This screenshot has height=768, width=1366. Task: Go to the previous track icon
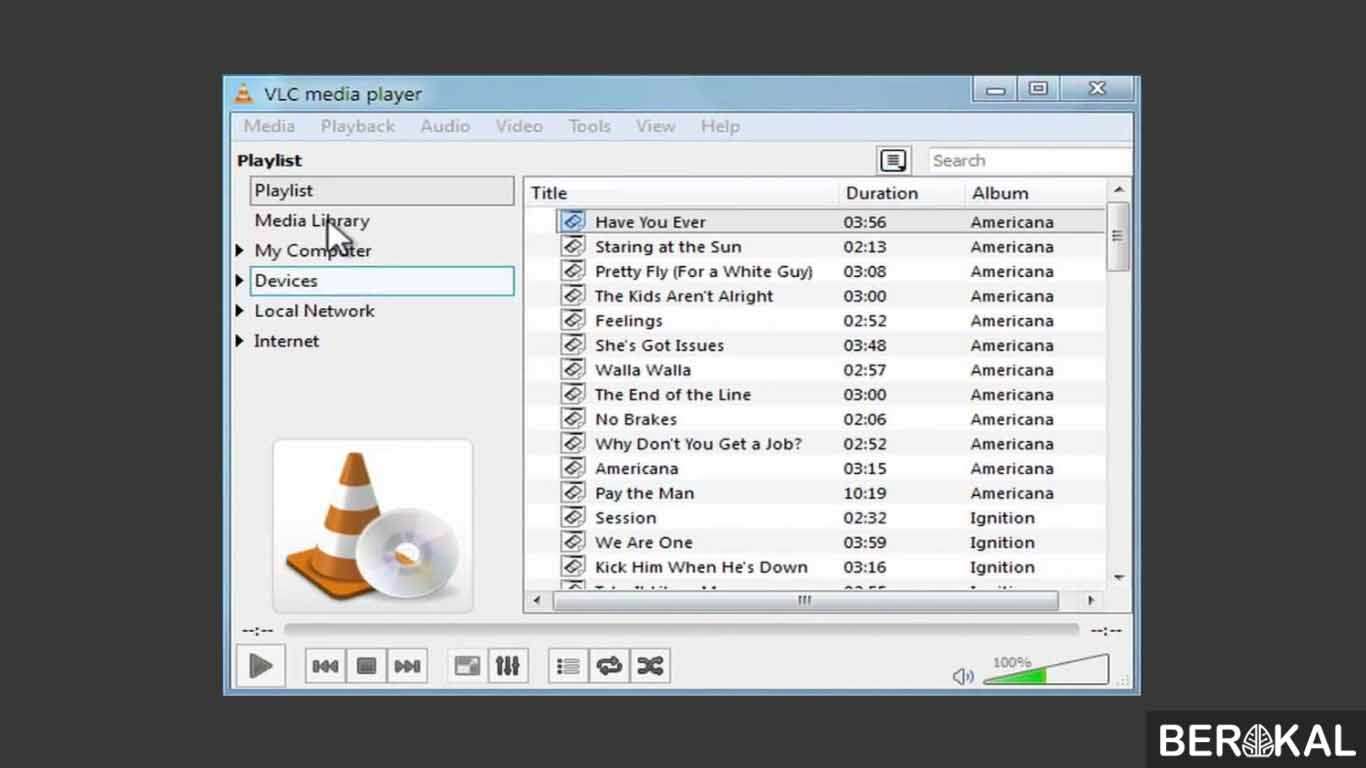(x=325, y=665)
